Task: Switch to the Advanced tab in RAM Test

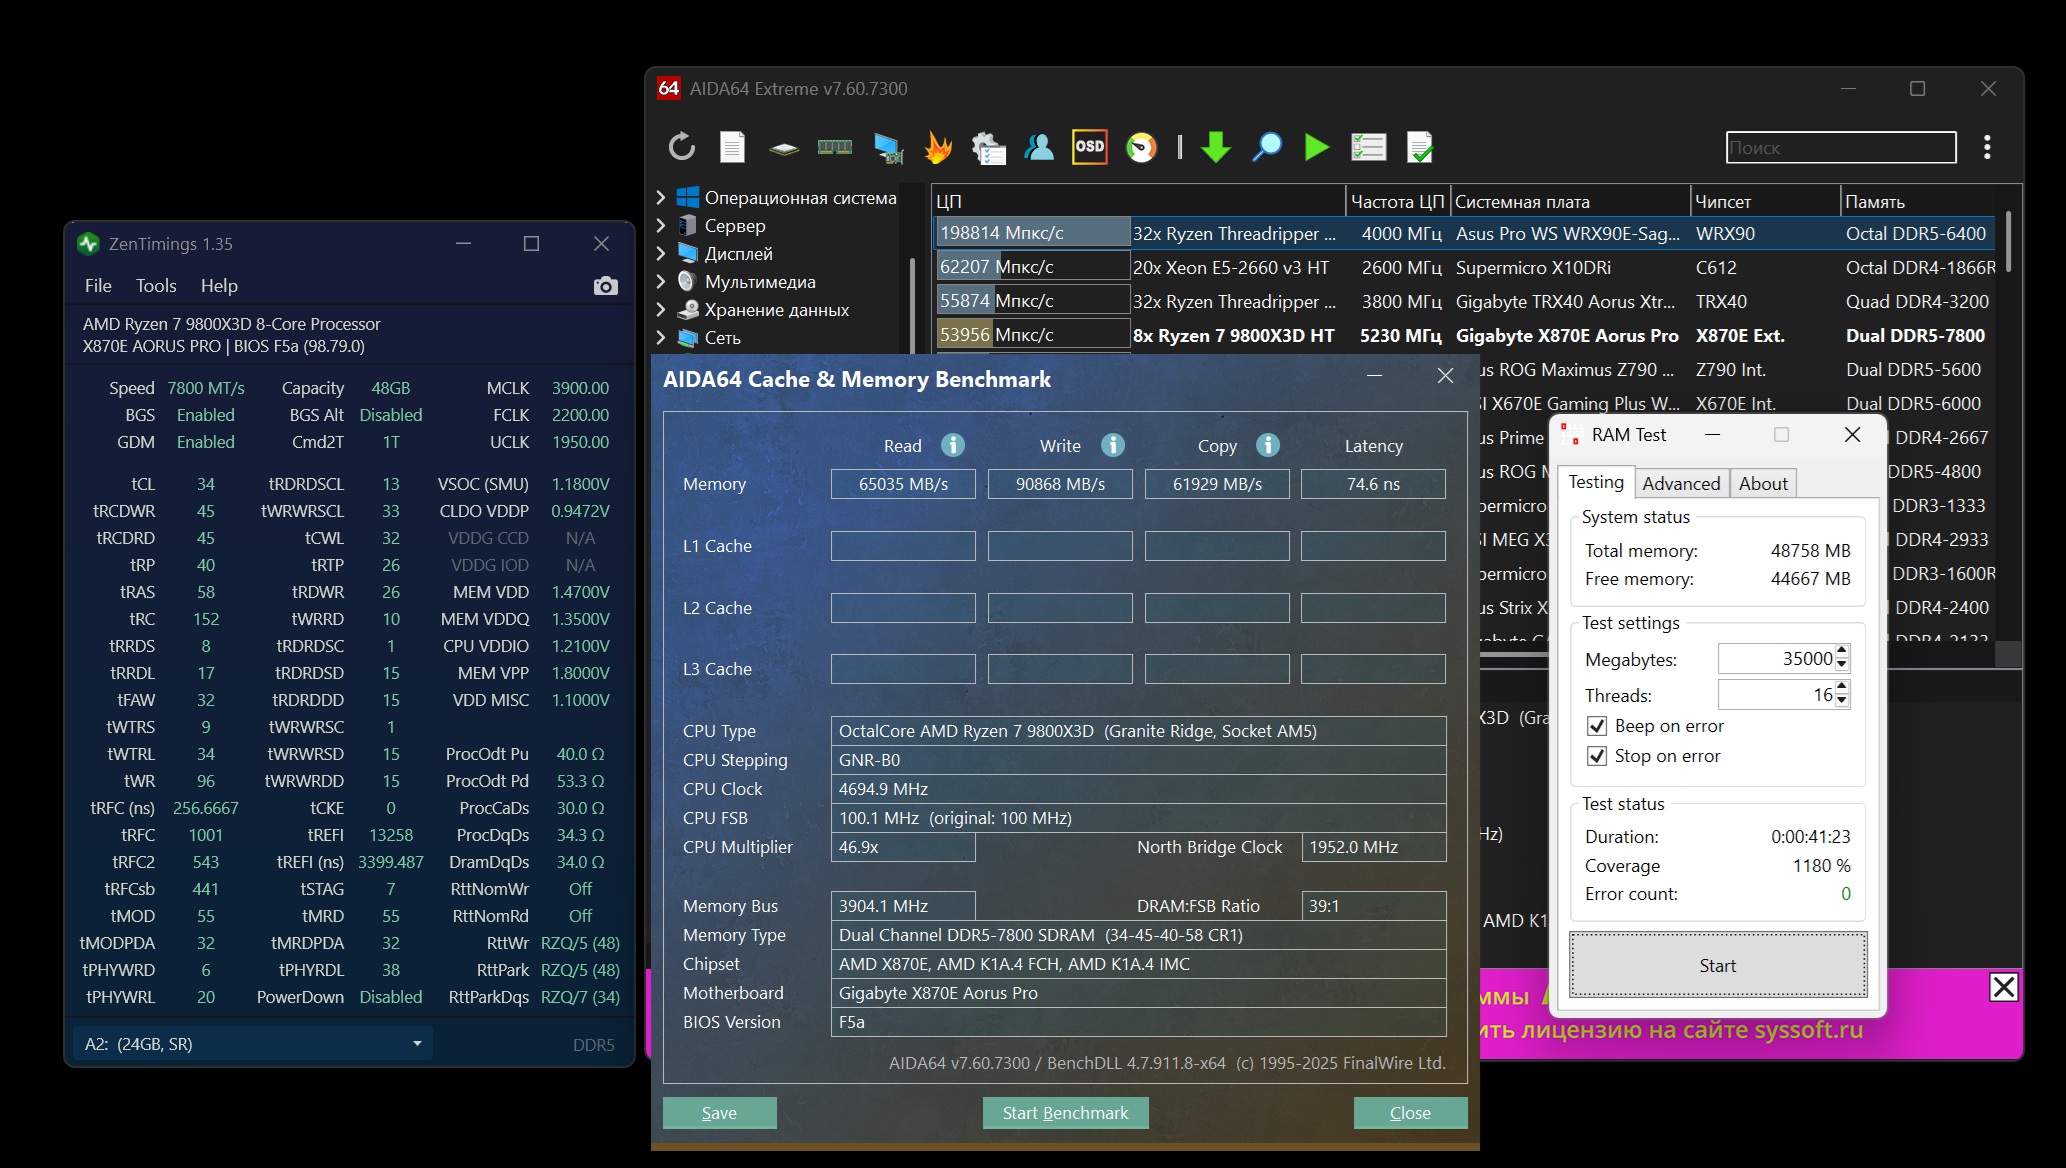Action: point(1680,484)
